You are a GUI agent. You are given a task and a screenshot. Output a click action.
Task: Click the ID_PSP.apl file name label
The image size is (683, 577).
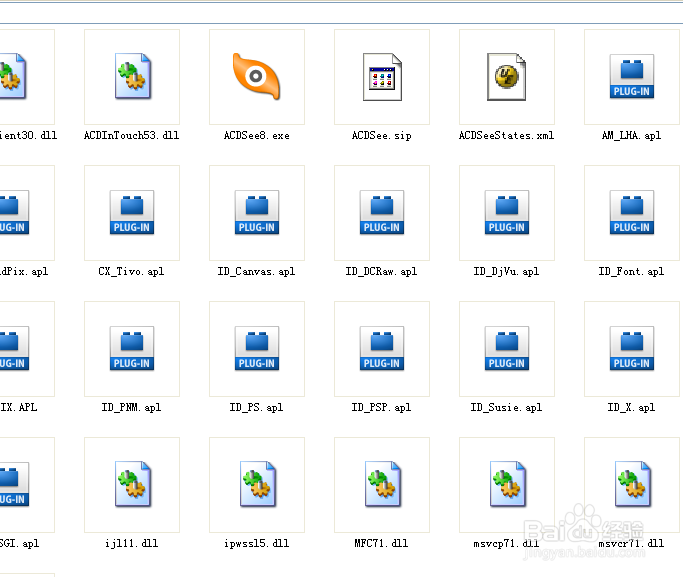click(x=382, y=407)
